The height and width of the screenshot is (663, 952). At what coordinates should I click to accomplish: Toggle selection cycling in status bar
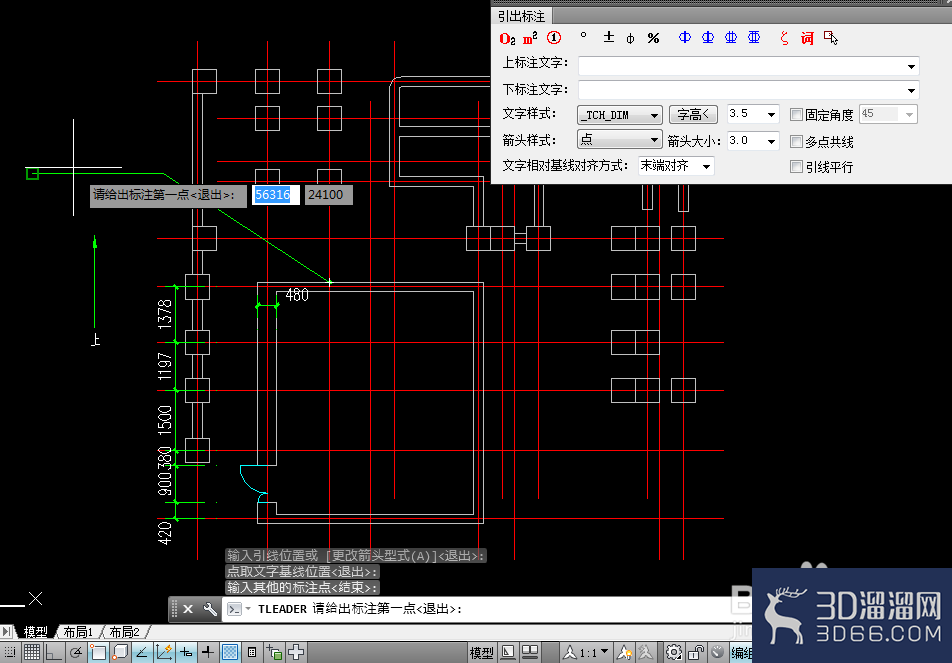pos(274,652)
